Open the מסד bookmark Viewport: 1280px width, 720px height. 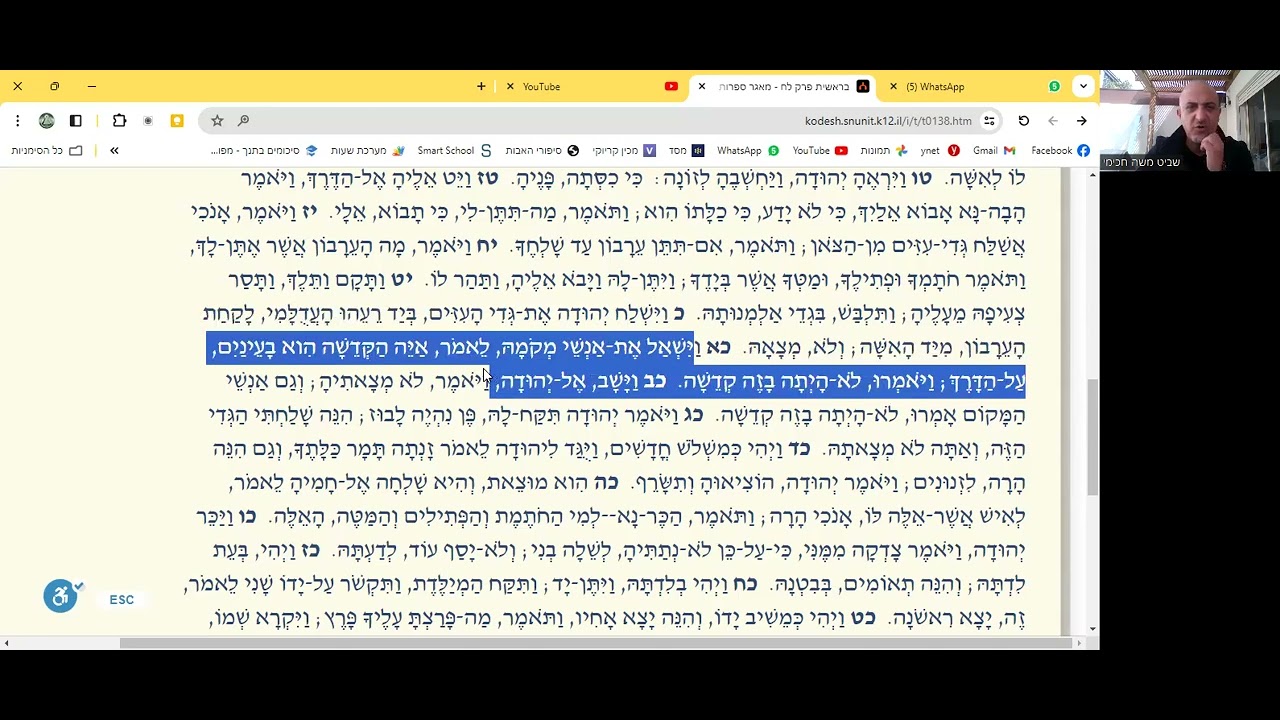pyautogui.click(x=686, y=151)
